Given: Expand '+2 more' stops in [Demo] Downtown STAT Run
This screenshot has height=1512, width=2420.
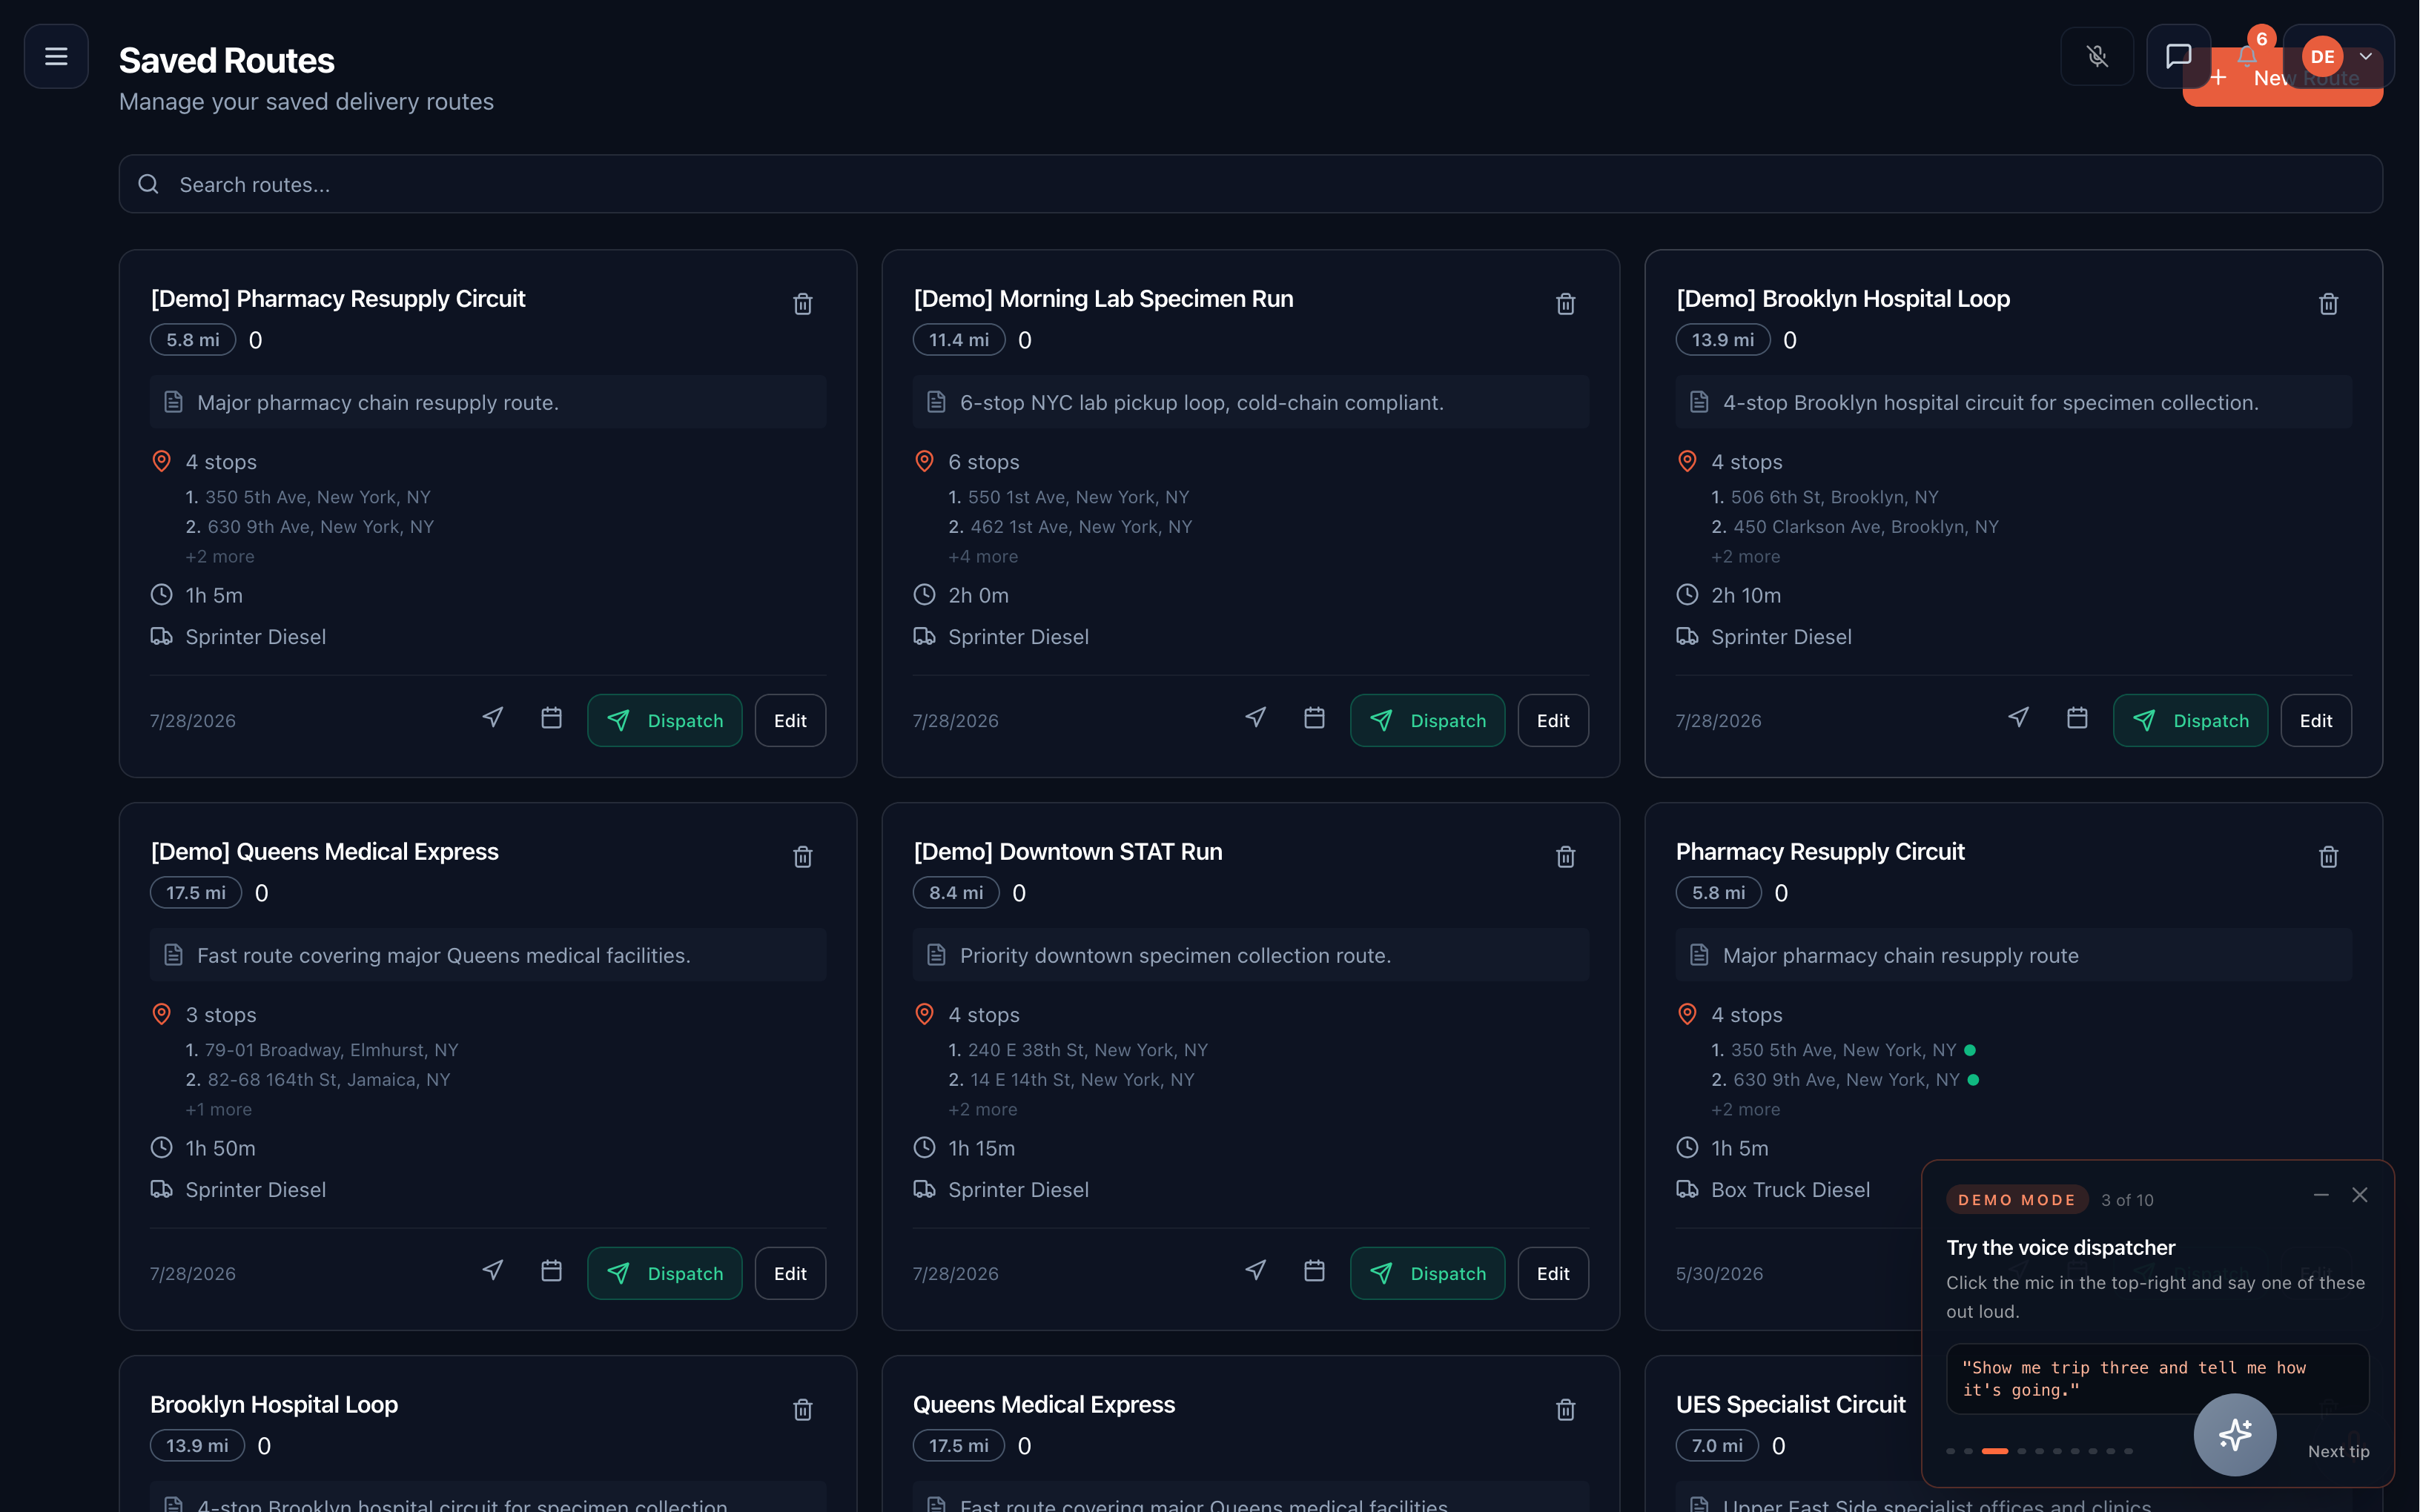Looking at the screenshot, I should pyautogui.click(x=983, y=1110).
